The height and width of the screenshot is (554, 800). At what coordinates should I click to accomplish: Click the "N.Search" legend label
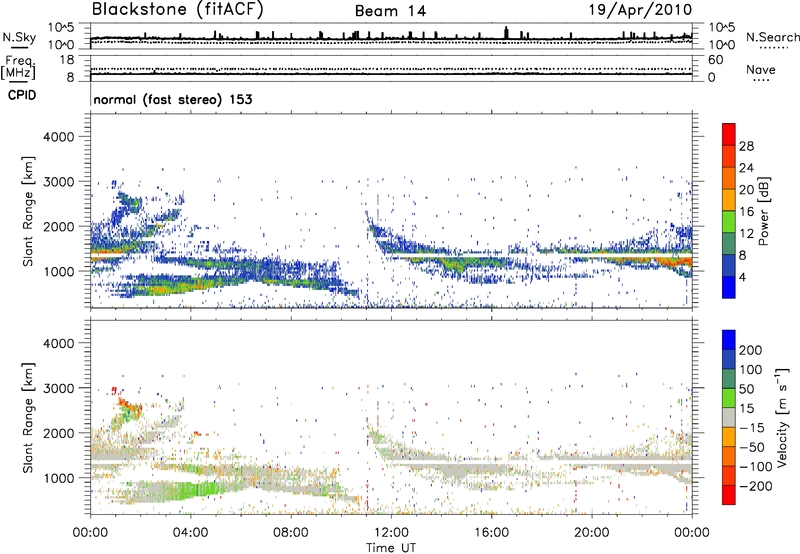[x=772, y=37]
